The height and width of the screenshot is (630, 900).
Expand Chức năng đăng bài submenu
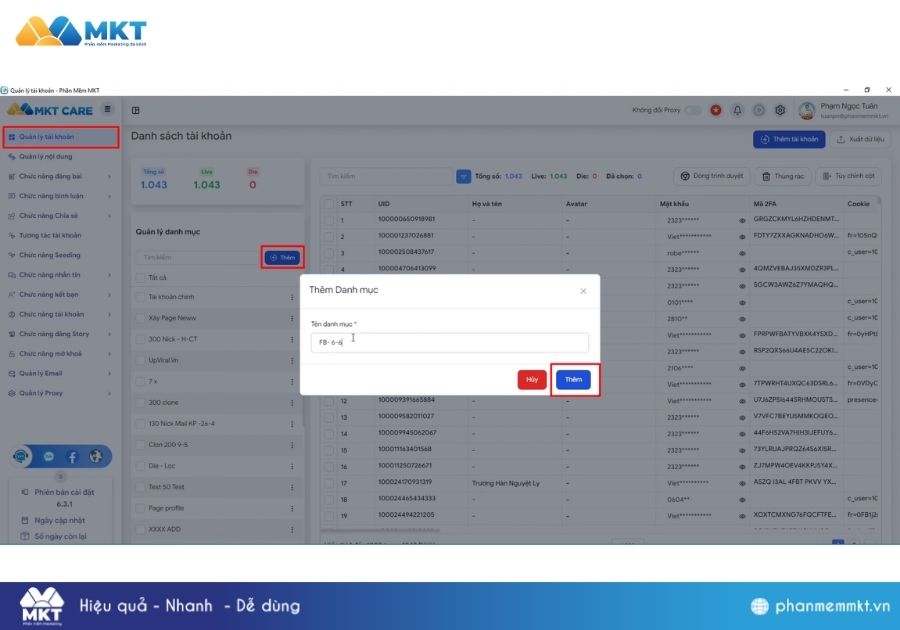click(60, 176)
